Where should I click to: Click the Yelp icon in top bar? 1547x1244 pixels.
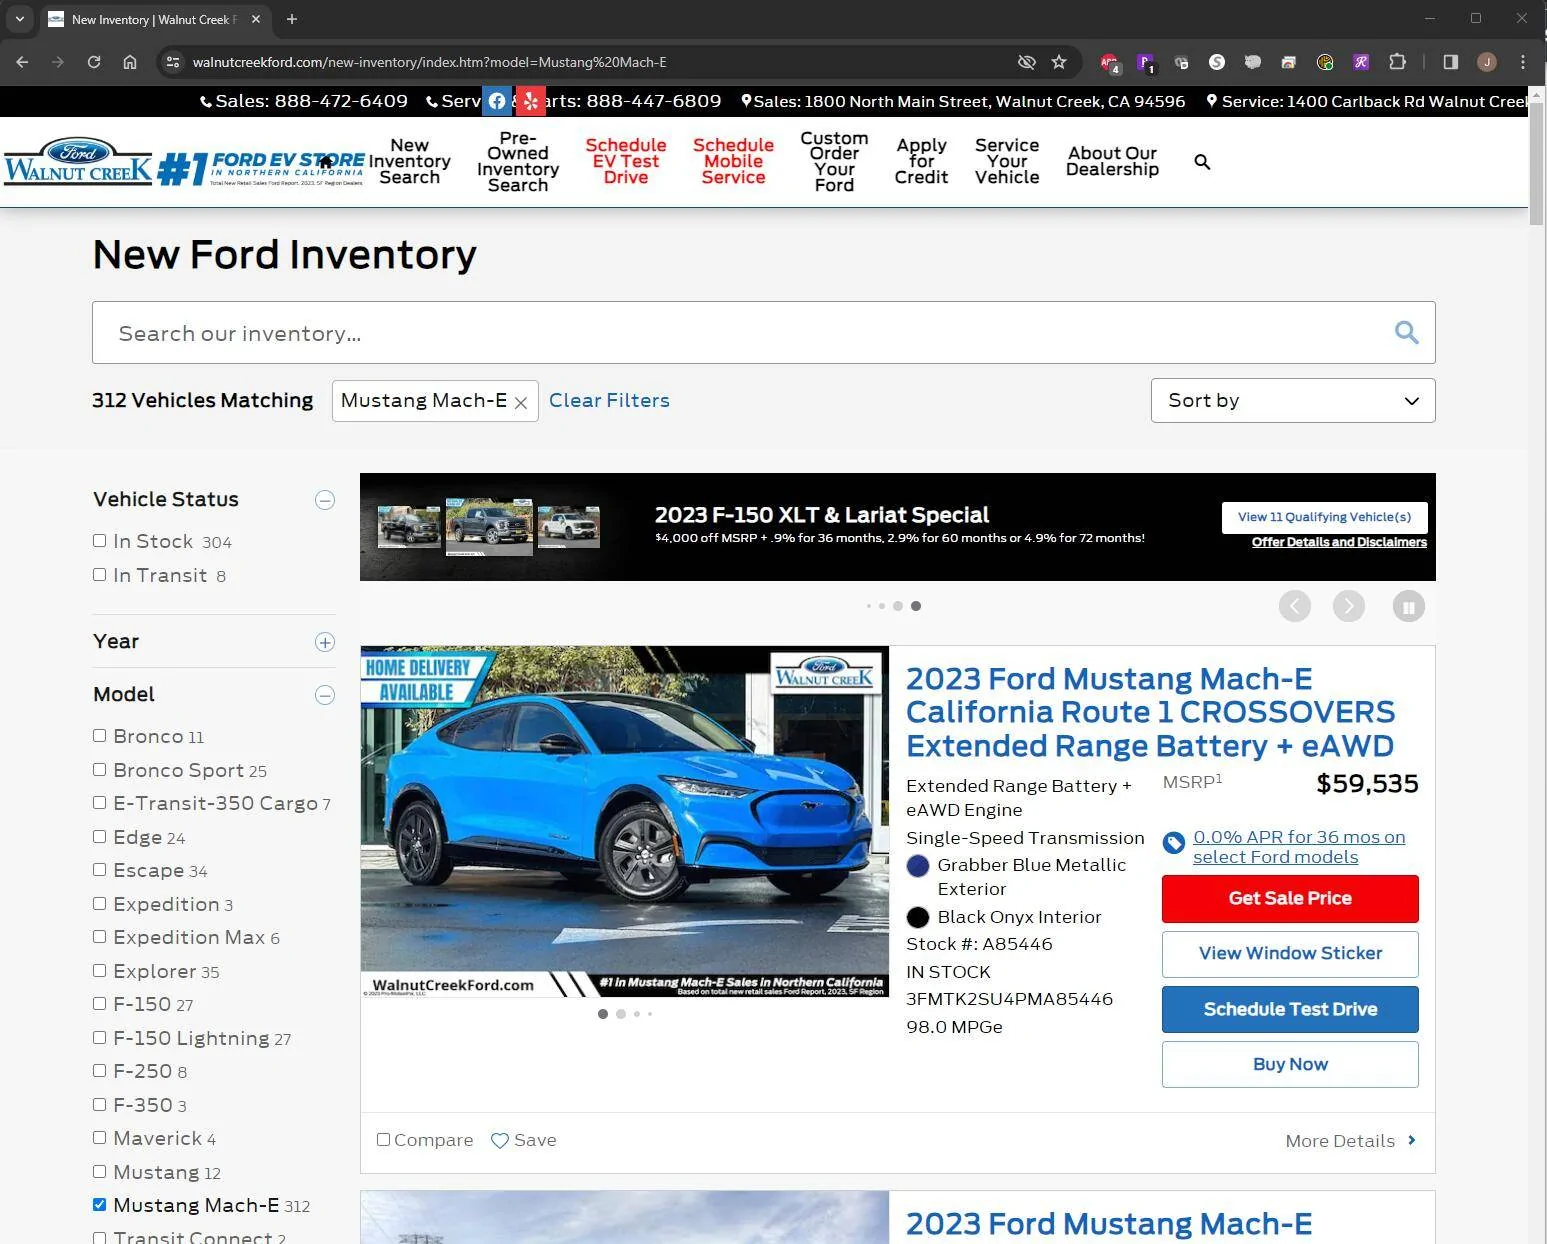[x=531, y=101]
